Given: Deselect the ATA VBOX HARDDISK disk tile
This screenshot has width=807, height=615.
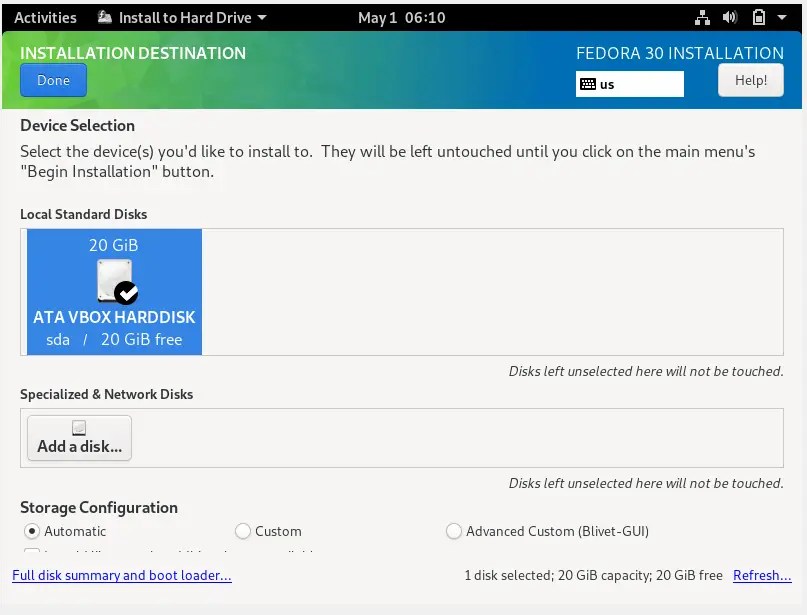Looking at the screenshot, I should tap(112, 292).
